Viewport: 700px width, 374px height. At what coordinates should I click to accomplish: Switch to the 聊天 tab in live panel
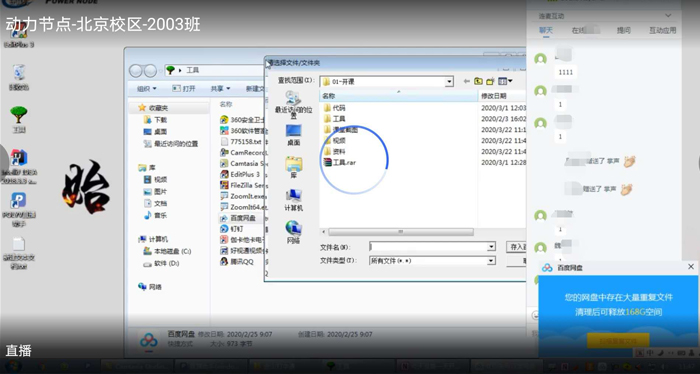click(x=546, y=30)
